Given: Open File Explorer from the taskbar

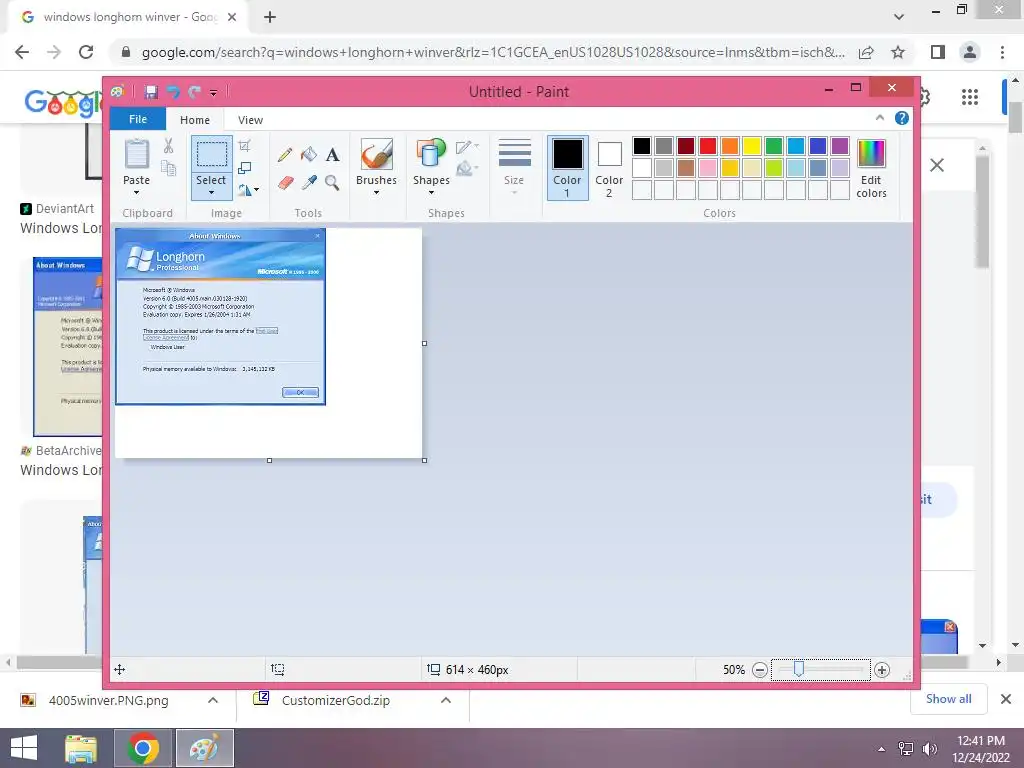Looking at the screenshot, I should pyautogui.click(x=81, y=748).
